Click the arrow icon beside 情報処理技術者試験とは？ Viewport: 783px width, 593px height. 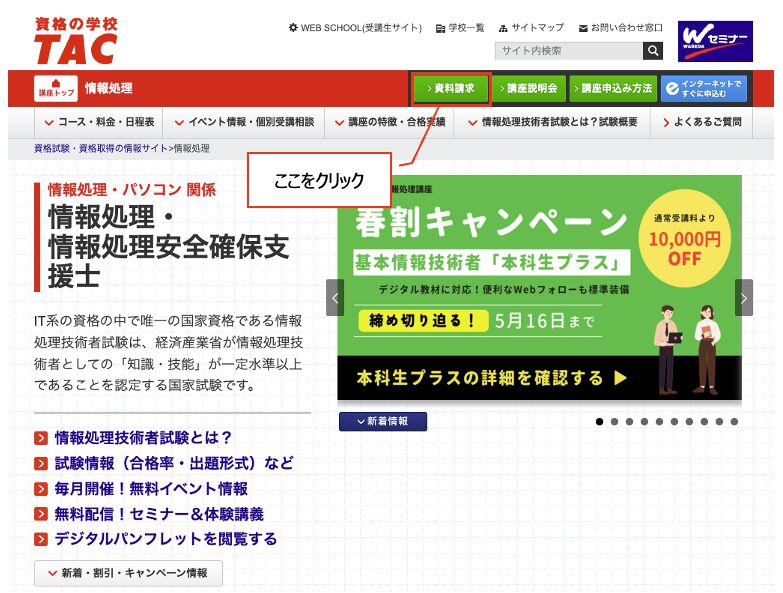41,438
